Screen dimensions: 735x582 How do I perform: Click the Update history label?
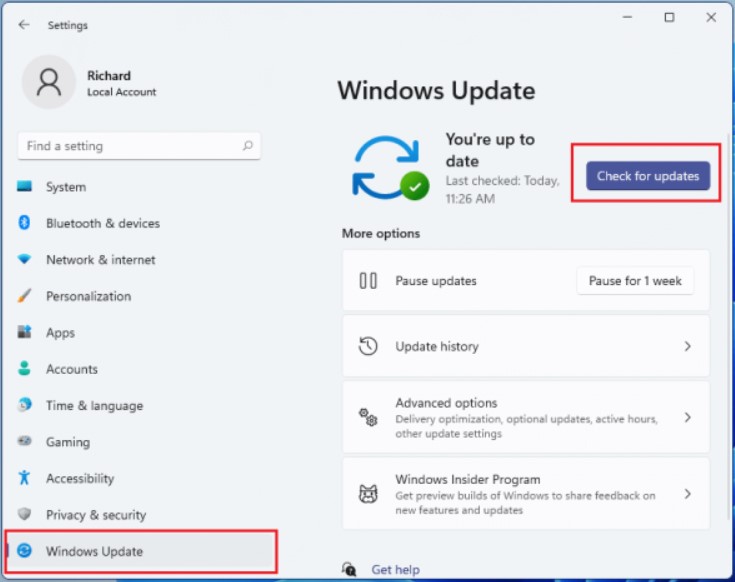[x=437, y=346]
